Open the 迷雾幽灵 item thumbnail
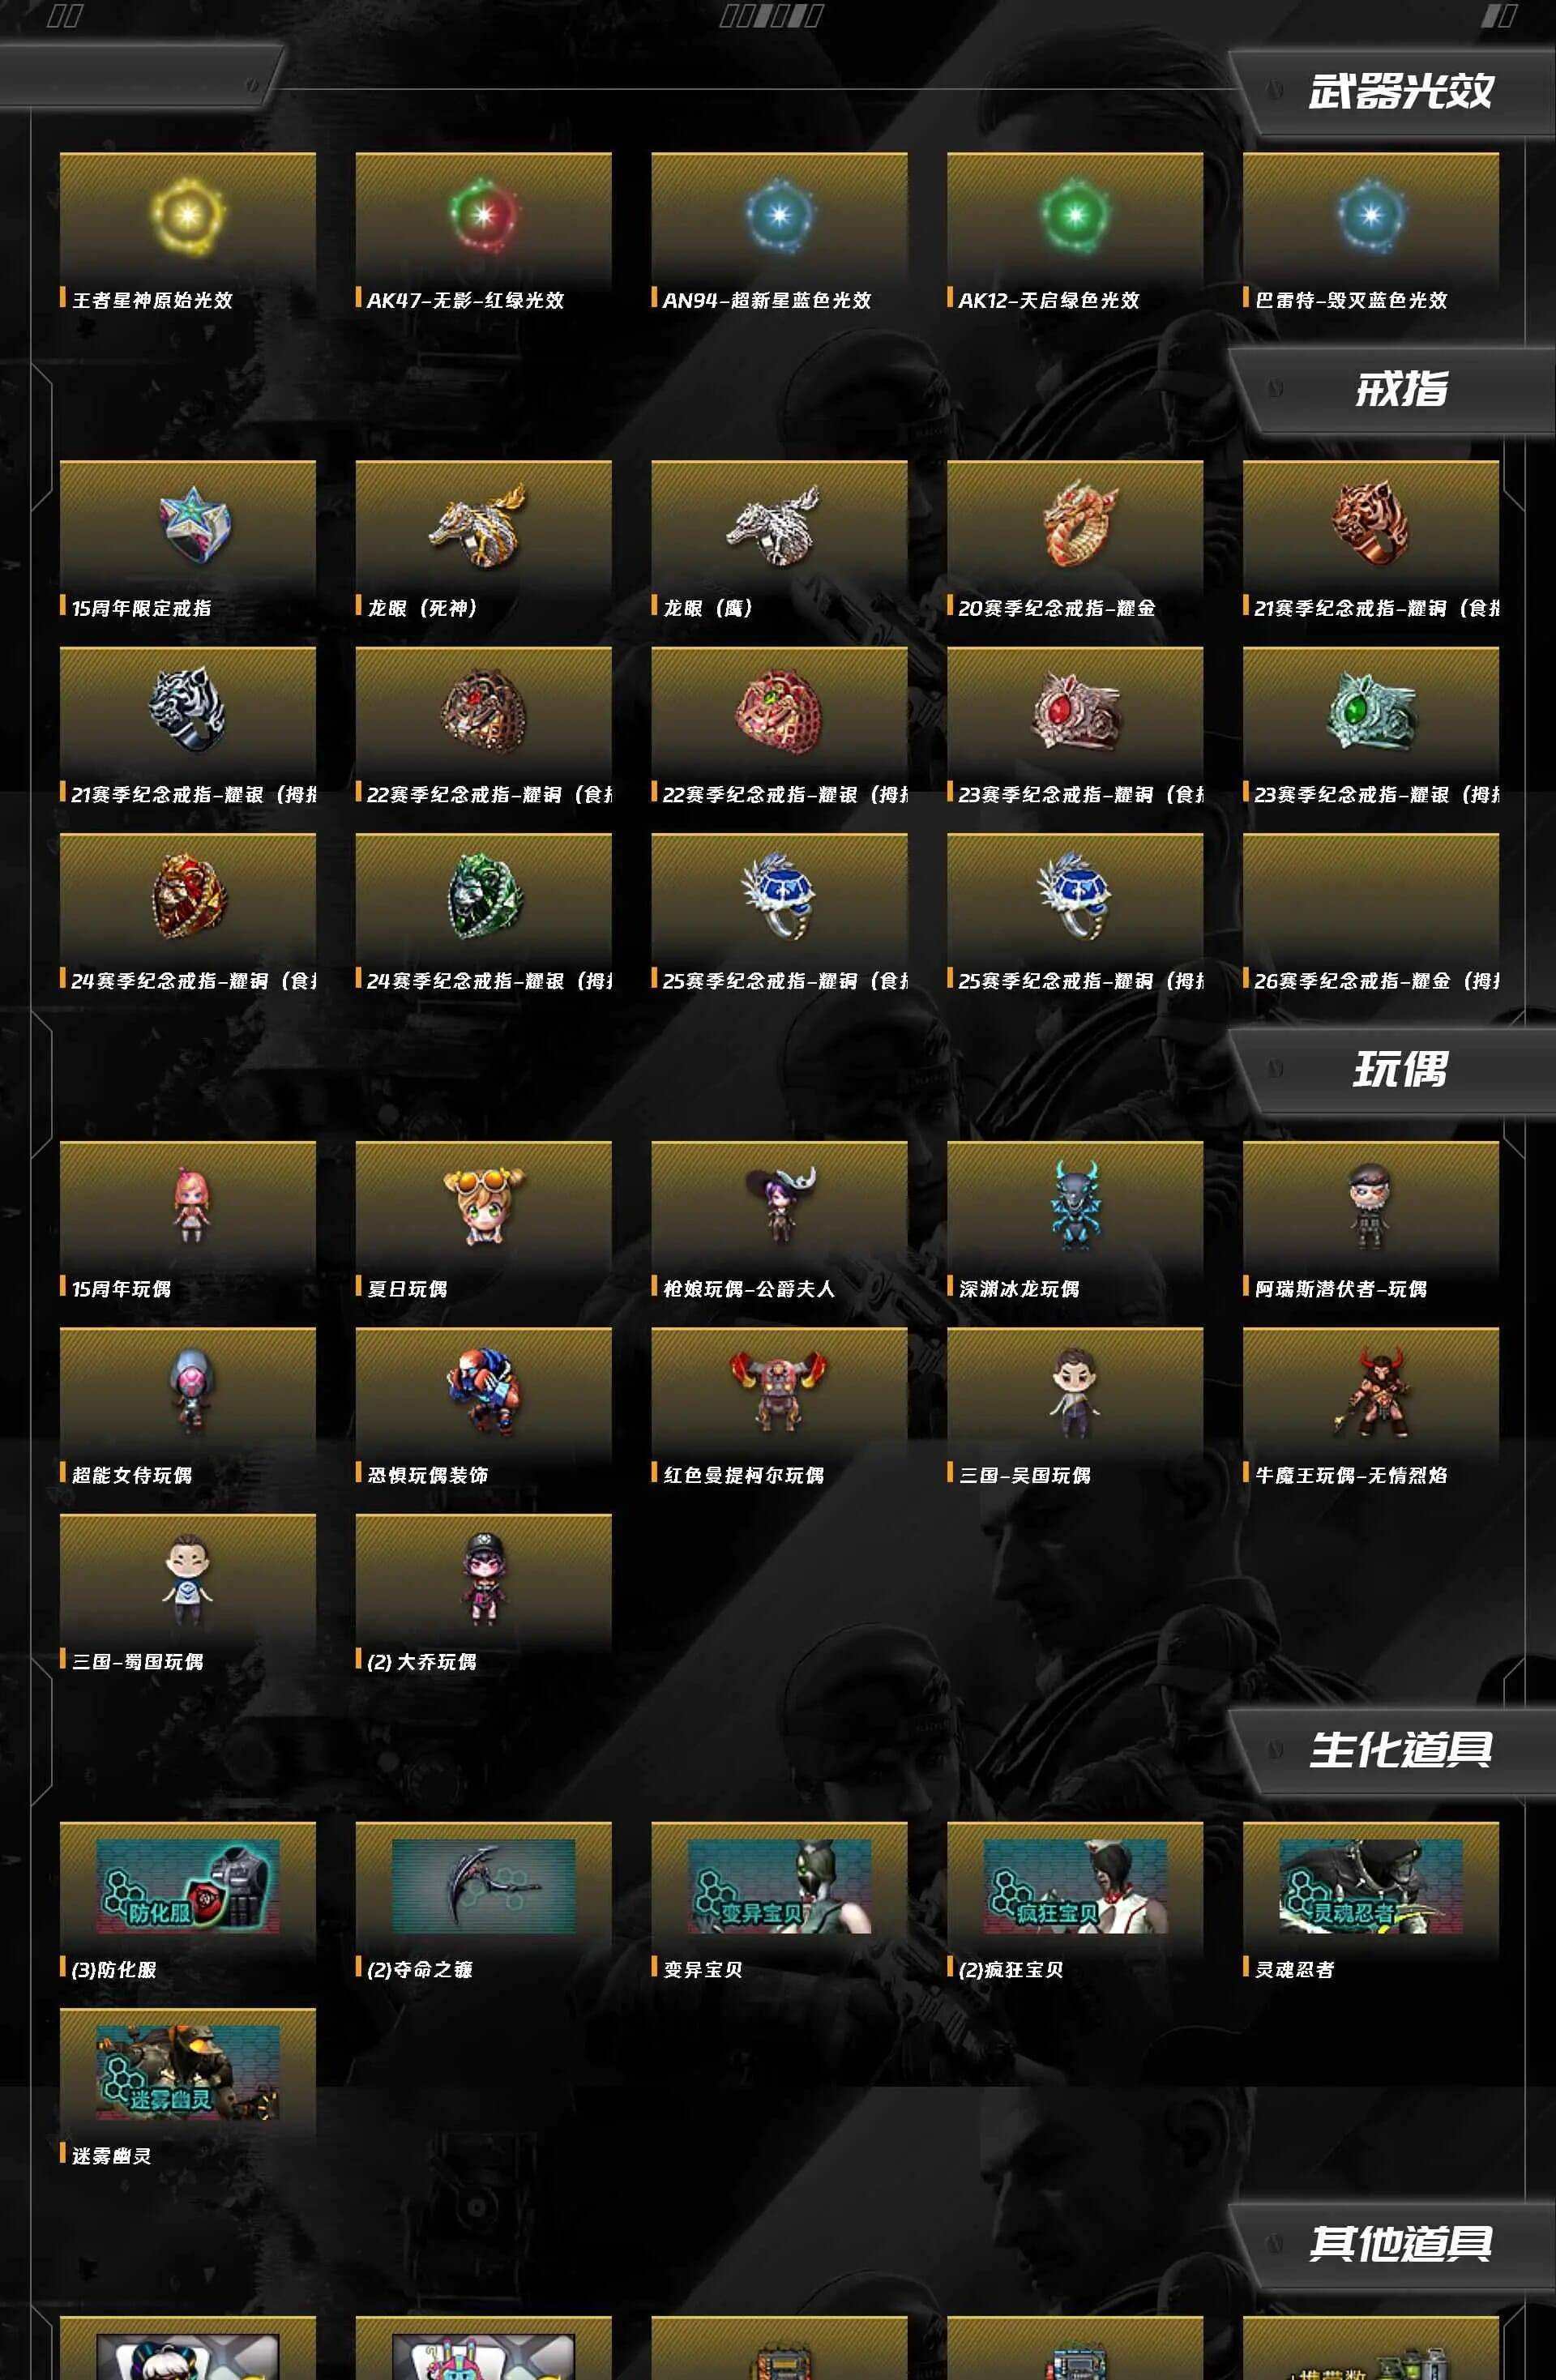The width and height of the screenshot is (1556, 2380). click(x=187, y=2072)
